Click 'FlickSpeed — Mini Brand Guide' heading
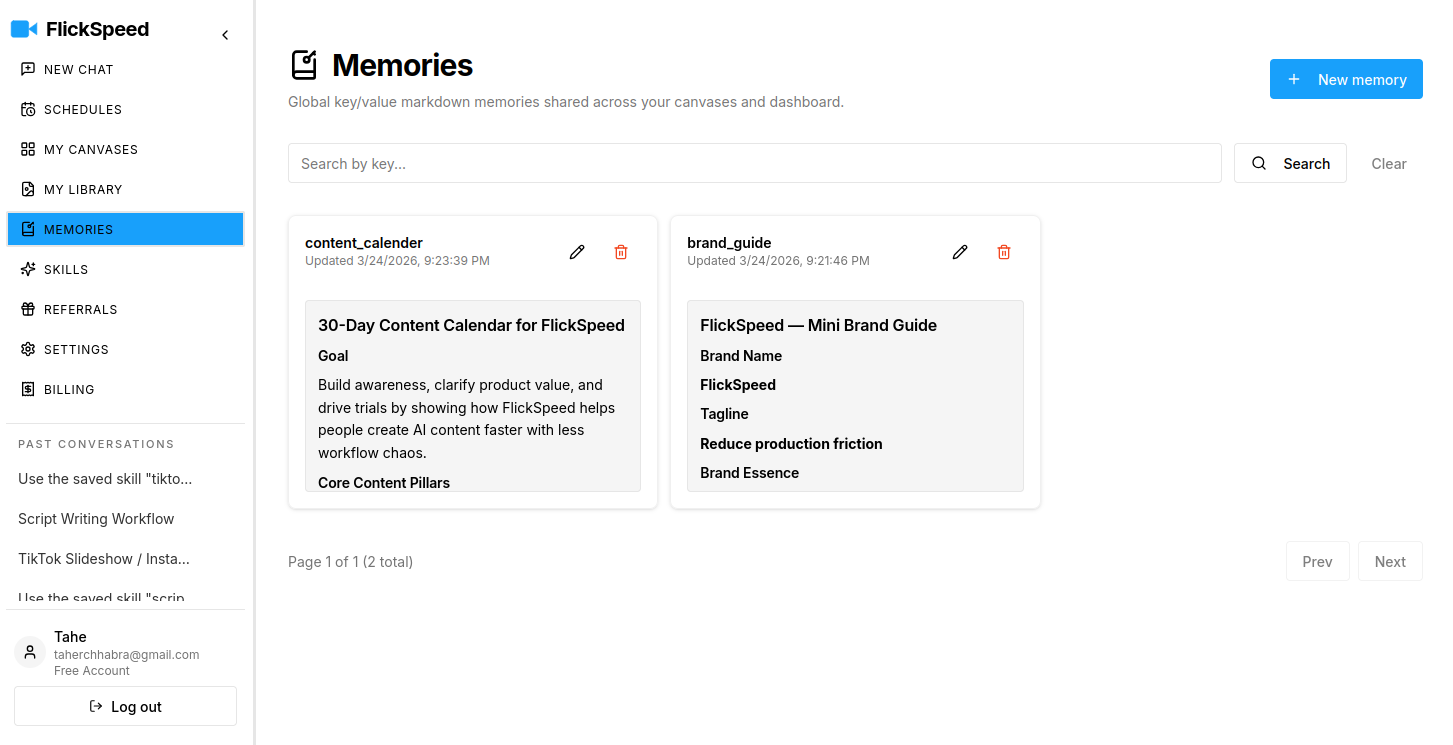 coord(818,325)
